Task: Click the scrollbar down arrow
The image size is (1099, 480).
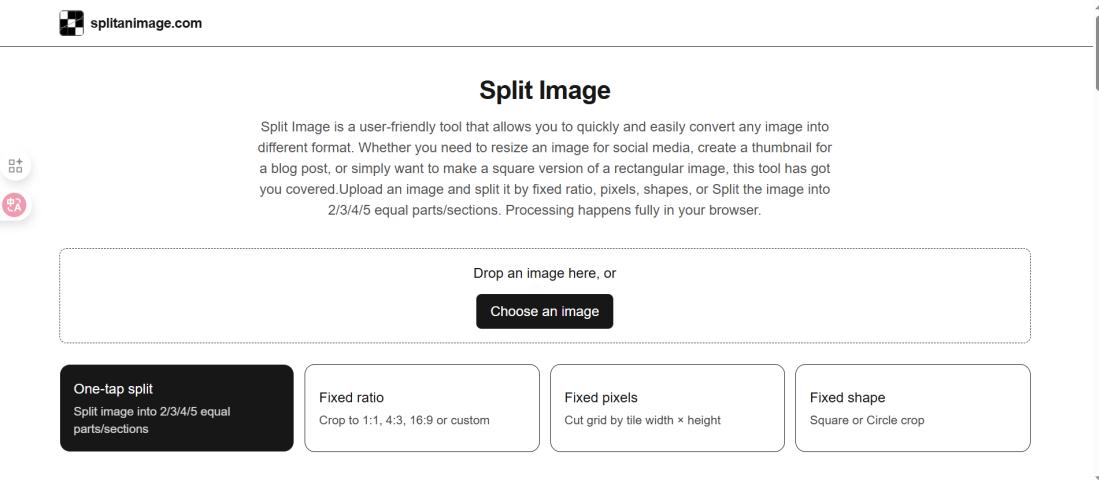Action: 1097,475
